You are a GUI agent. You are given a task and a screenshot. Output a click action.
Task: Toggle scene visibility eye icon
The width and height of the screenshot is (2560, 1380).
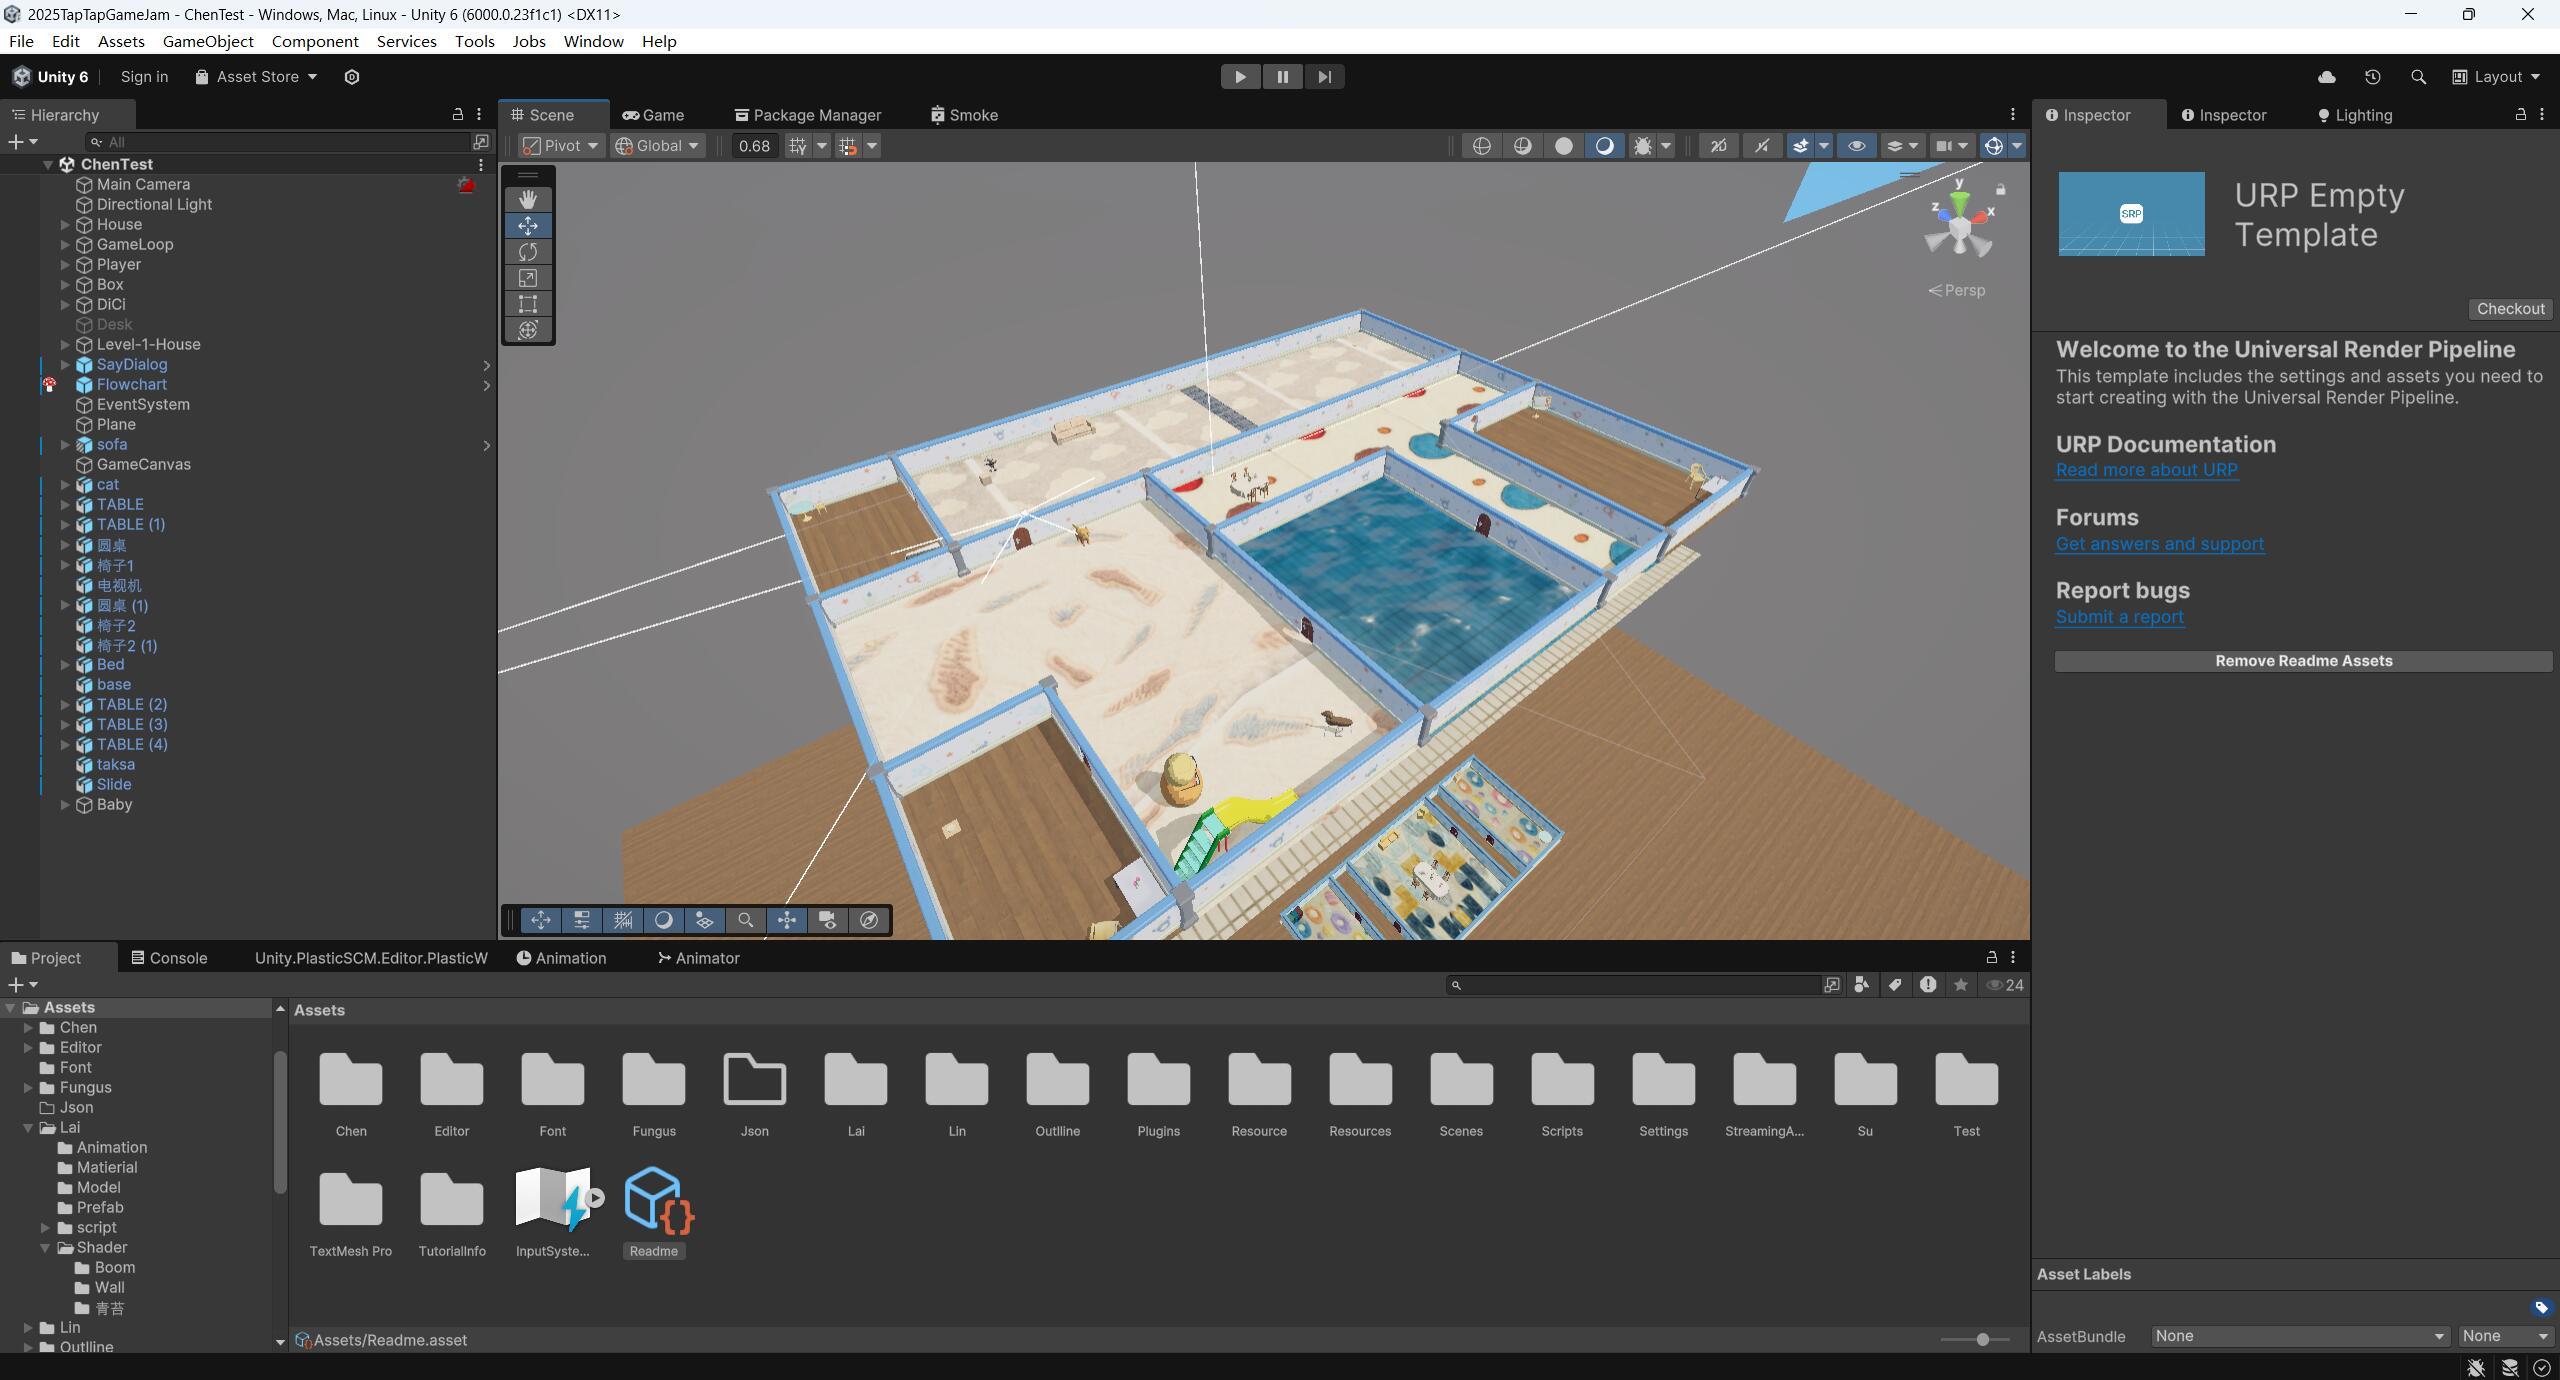[x=1856, y=146]
